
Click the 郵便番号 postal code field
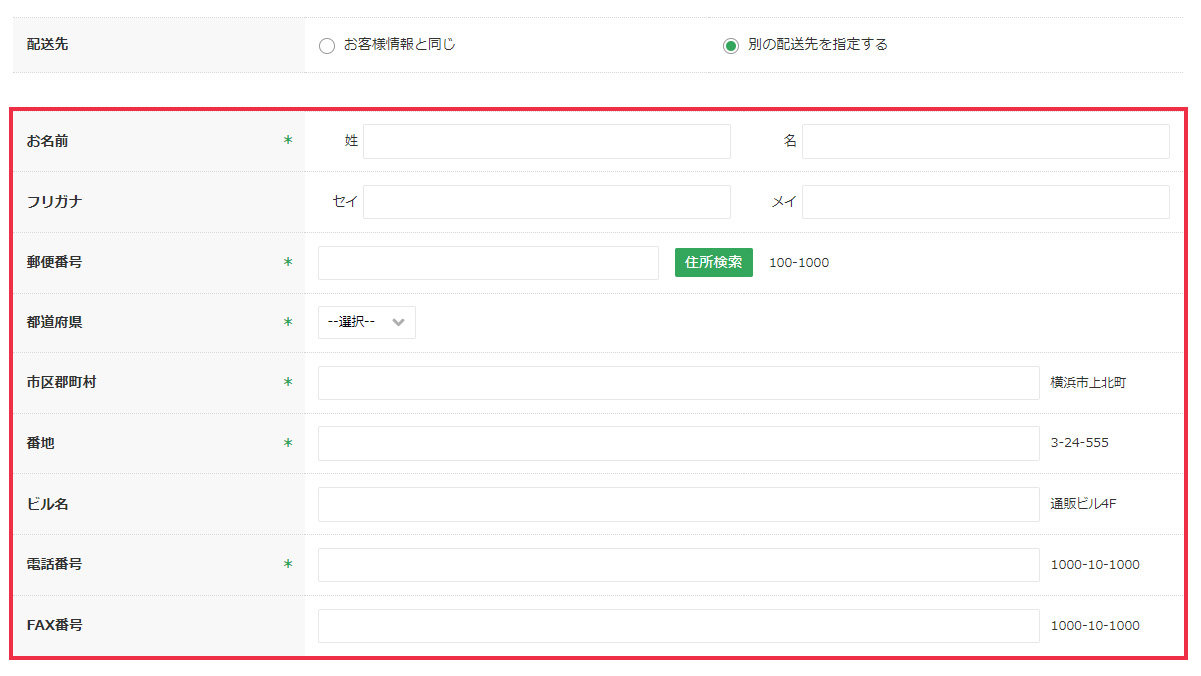[x=488, y=263]
